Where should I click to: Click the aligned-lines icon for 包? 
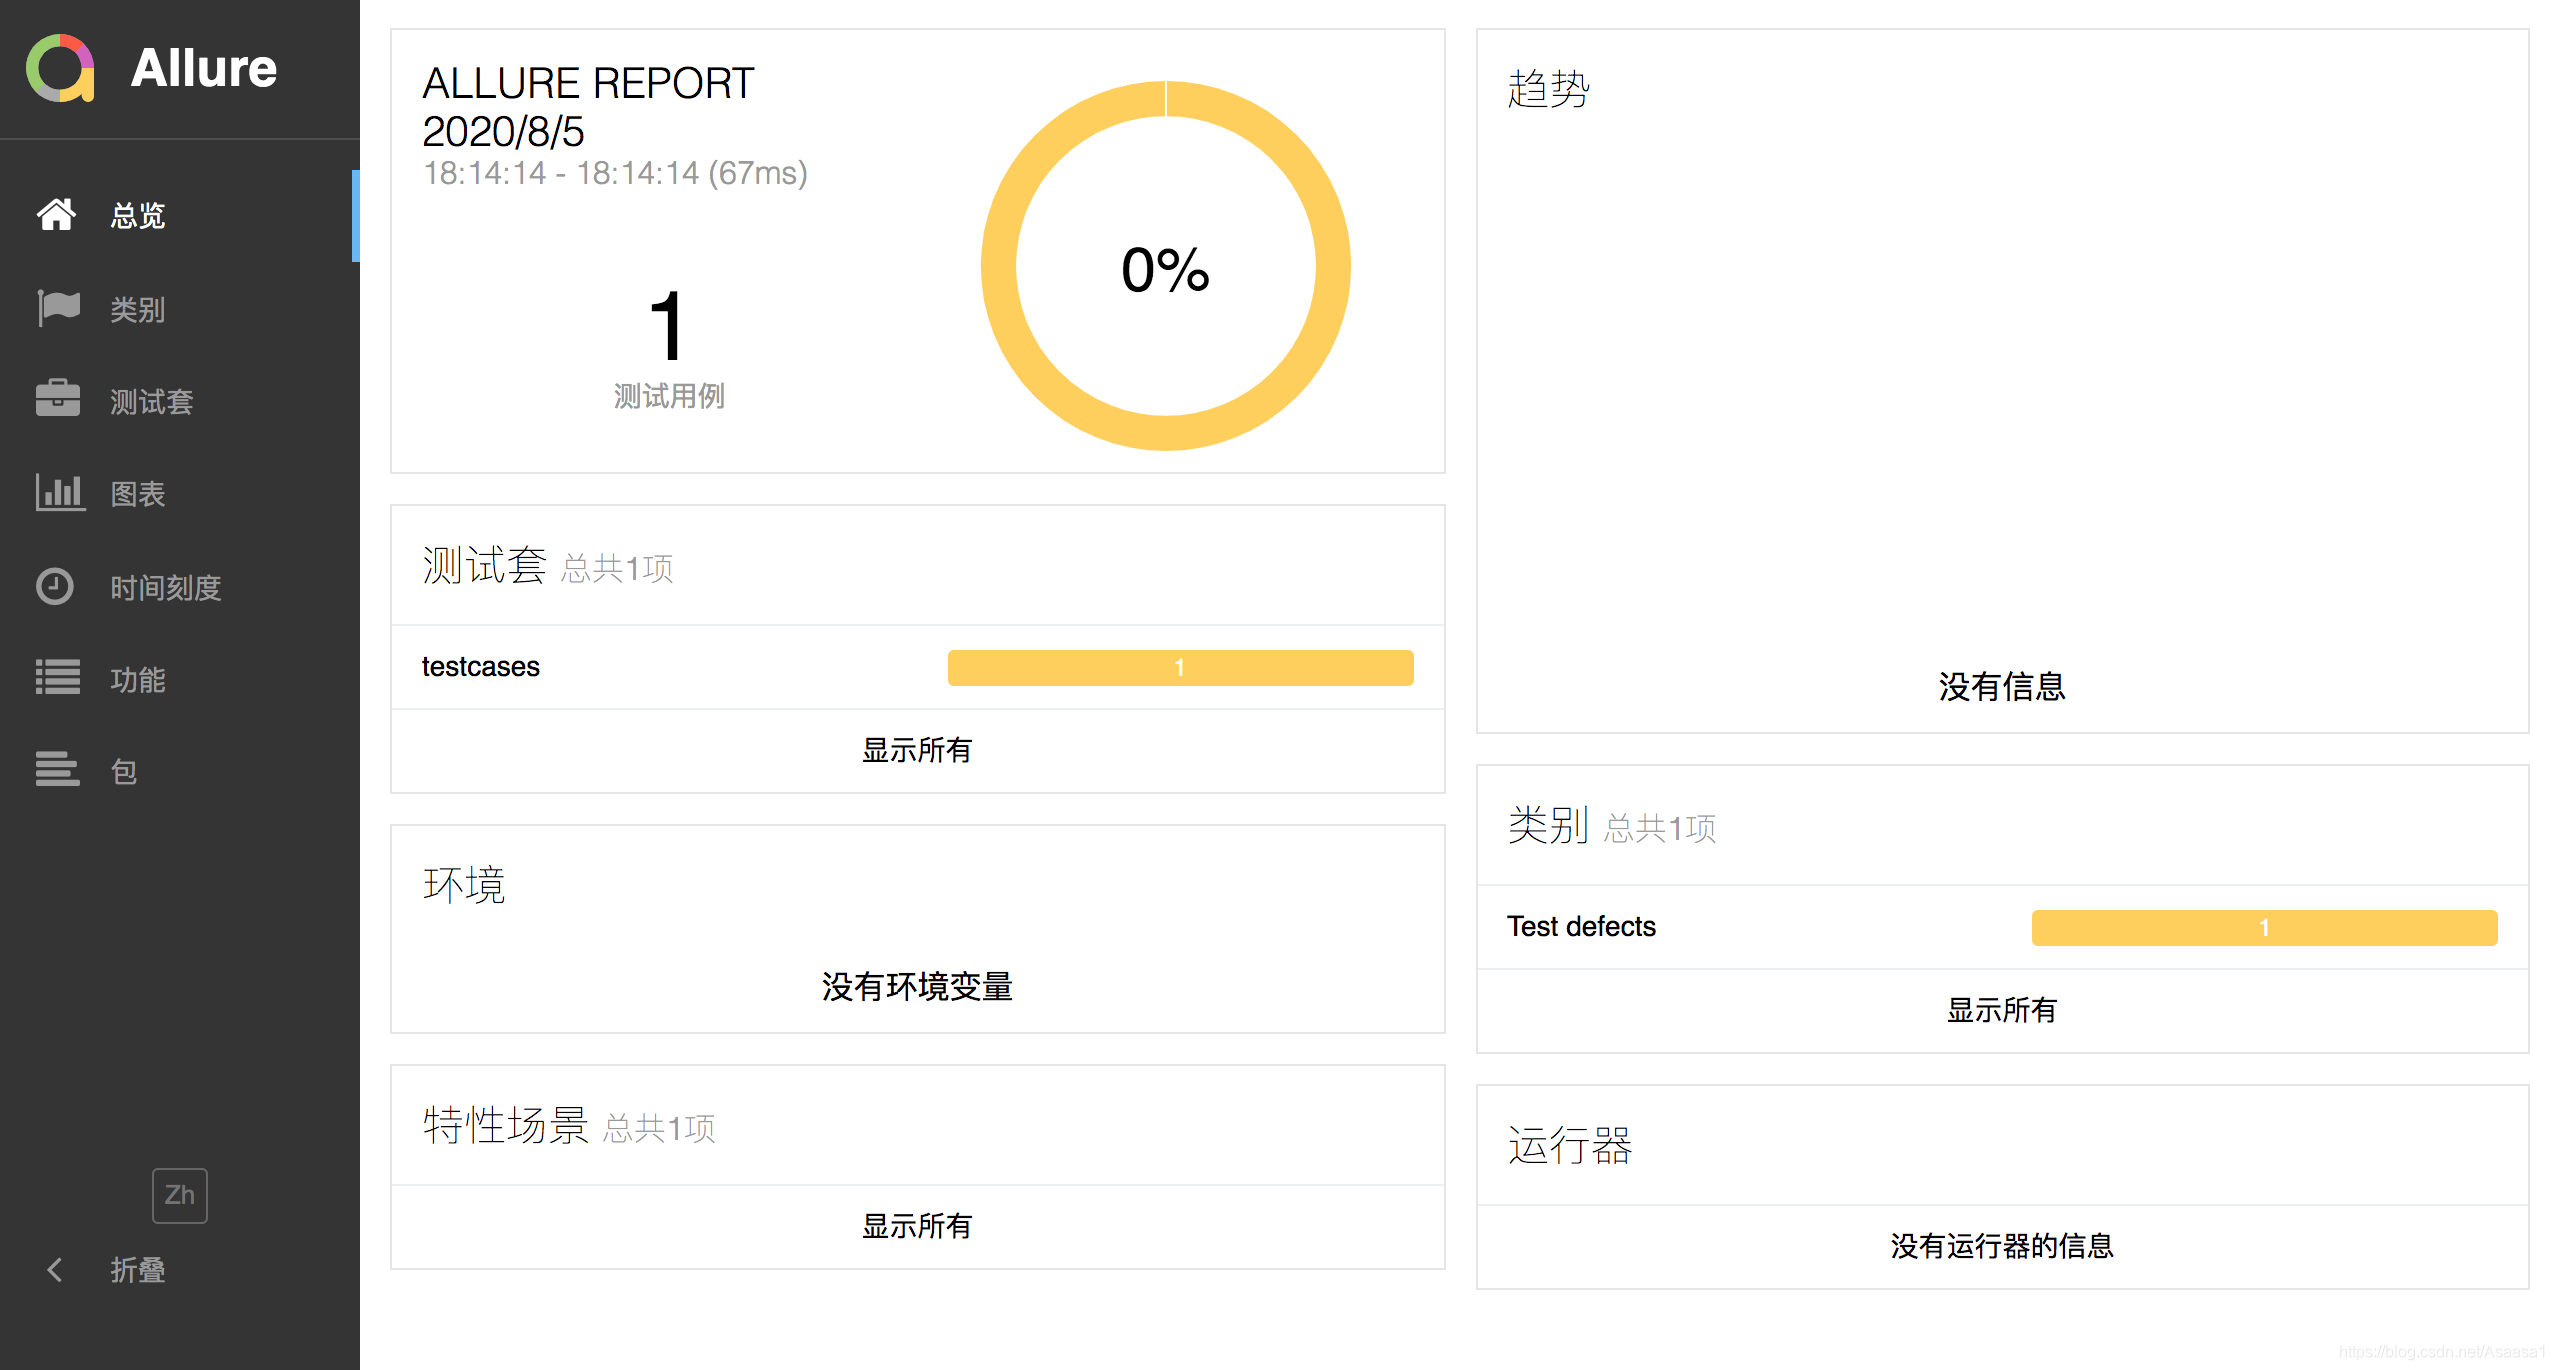click(x=58, y=770)
